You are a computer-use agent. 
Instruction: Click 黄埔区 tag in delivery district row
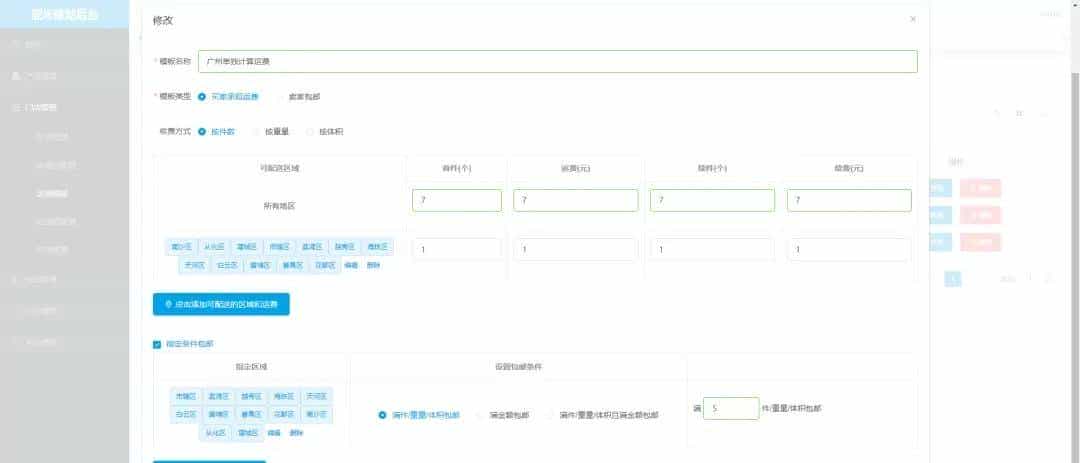(x=260, y=265)
